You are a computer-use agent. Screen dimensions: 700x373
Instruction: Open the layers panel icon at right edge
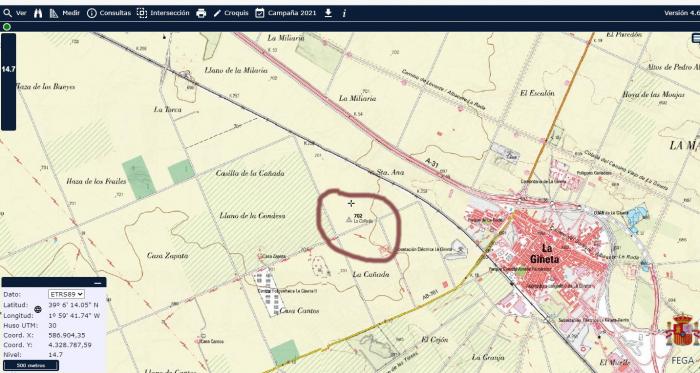(696, 39)
